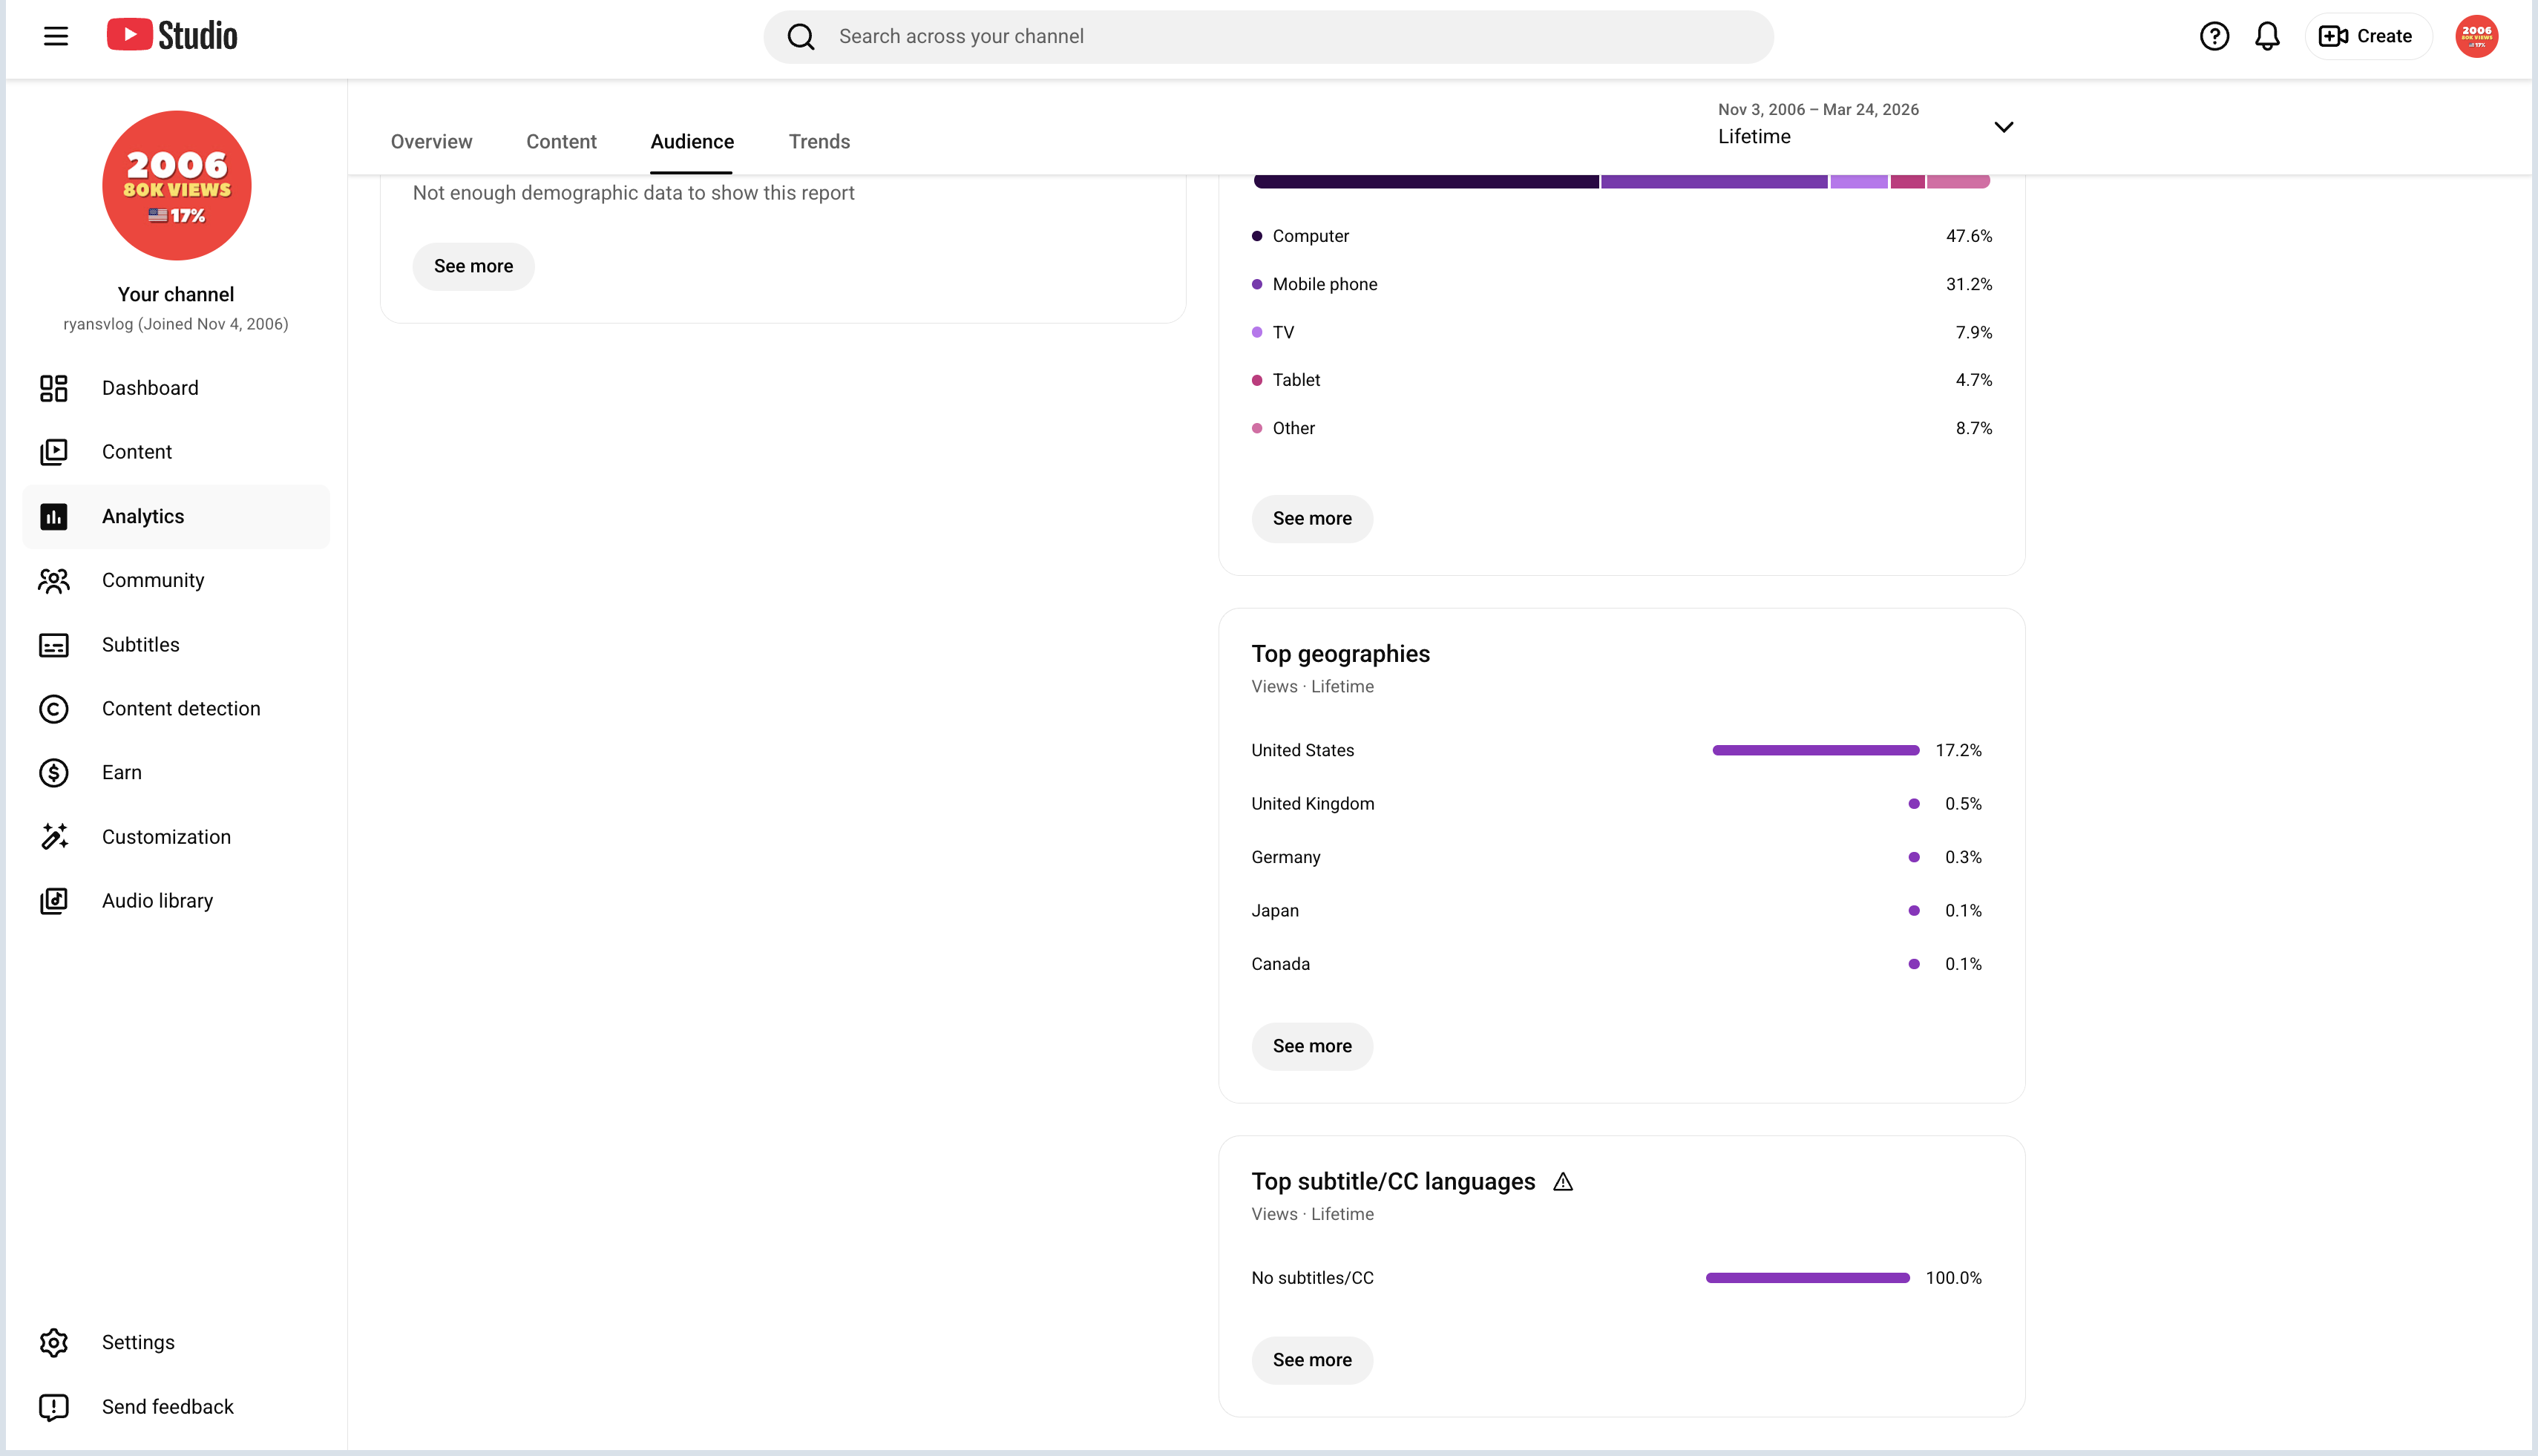Open the help question mark icon
The height and width of the screenshot is (1456, 2538).
click(x=2214, y=36)
